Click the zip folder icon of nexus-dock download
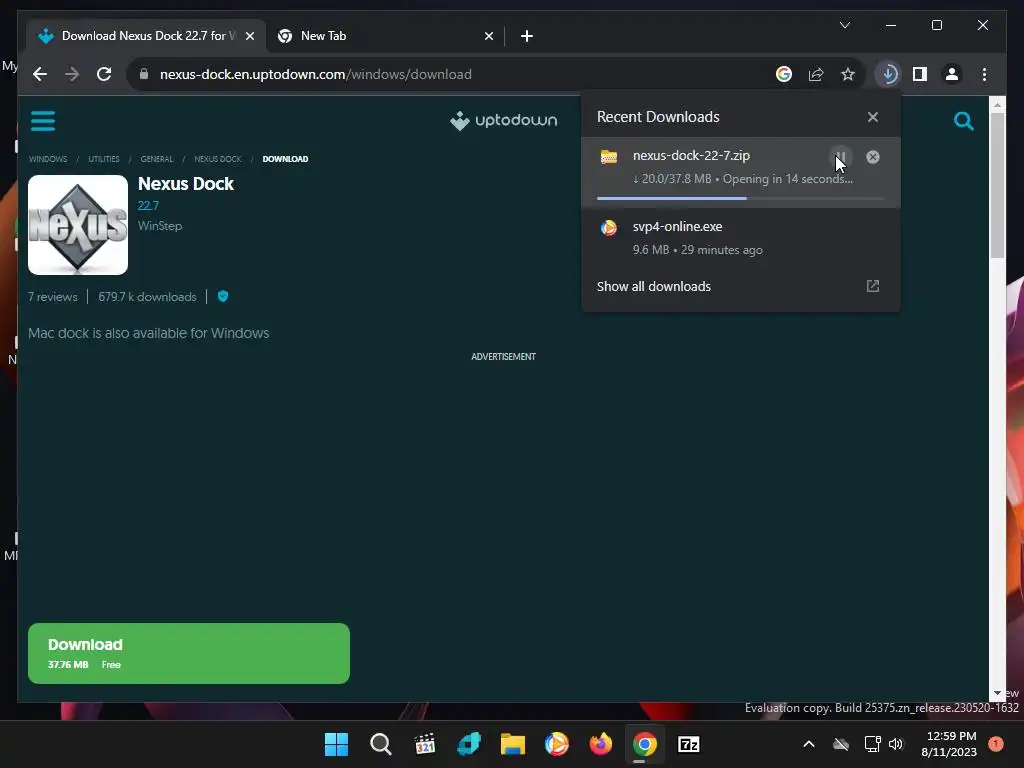1024x768 pixels. (x=609, y=157)
